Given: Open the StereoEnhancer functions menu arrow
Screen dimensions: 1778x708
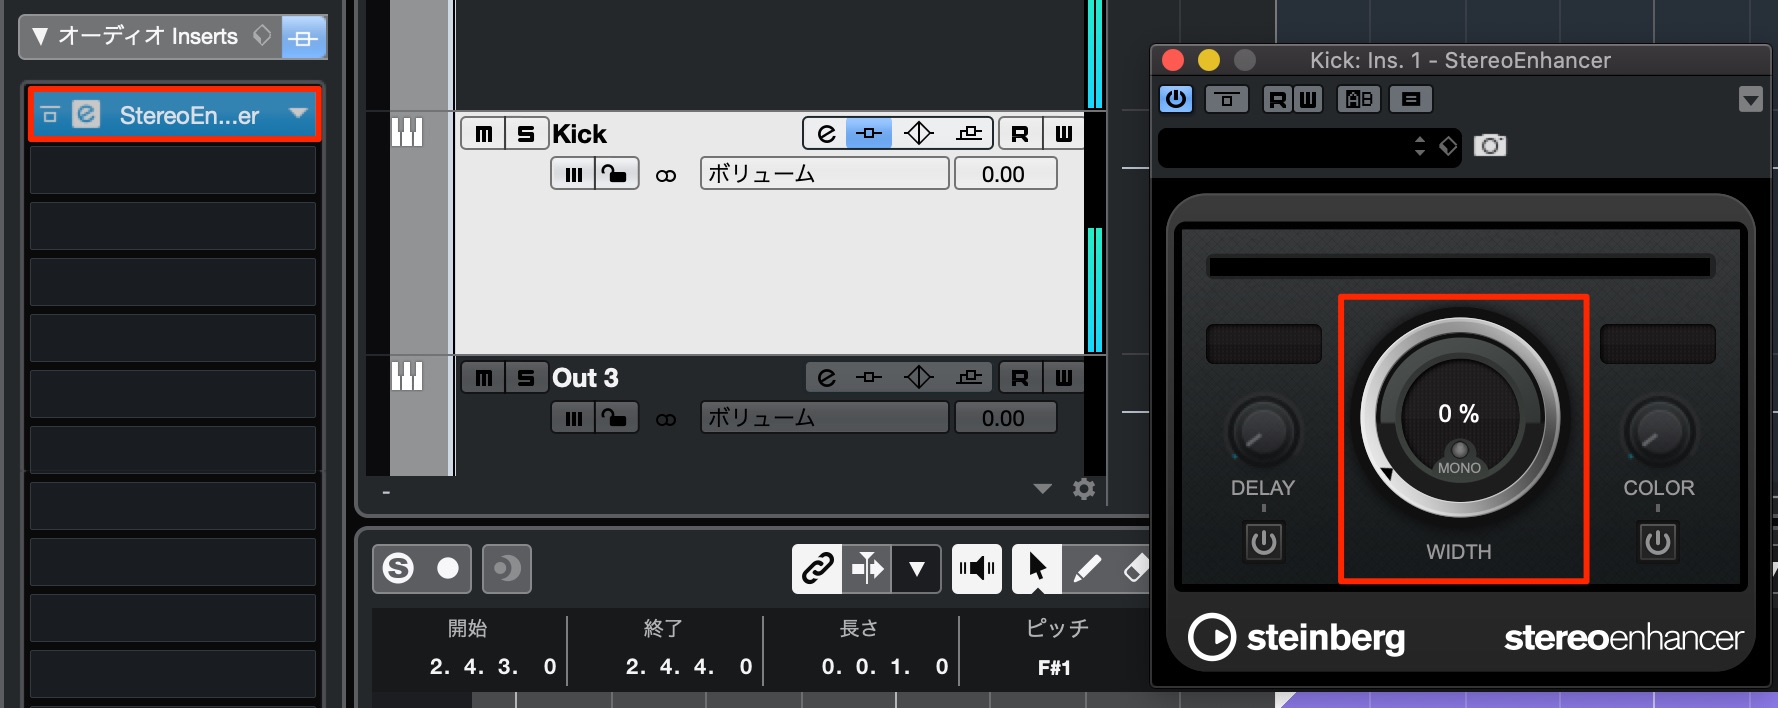Looking at the screenshot, I should (1750, 99).
